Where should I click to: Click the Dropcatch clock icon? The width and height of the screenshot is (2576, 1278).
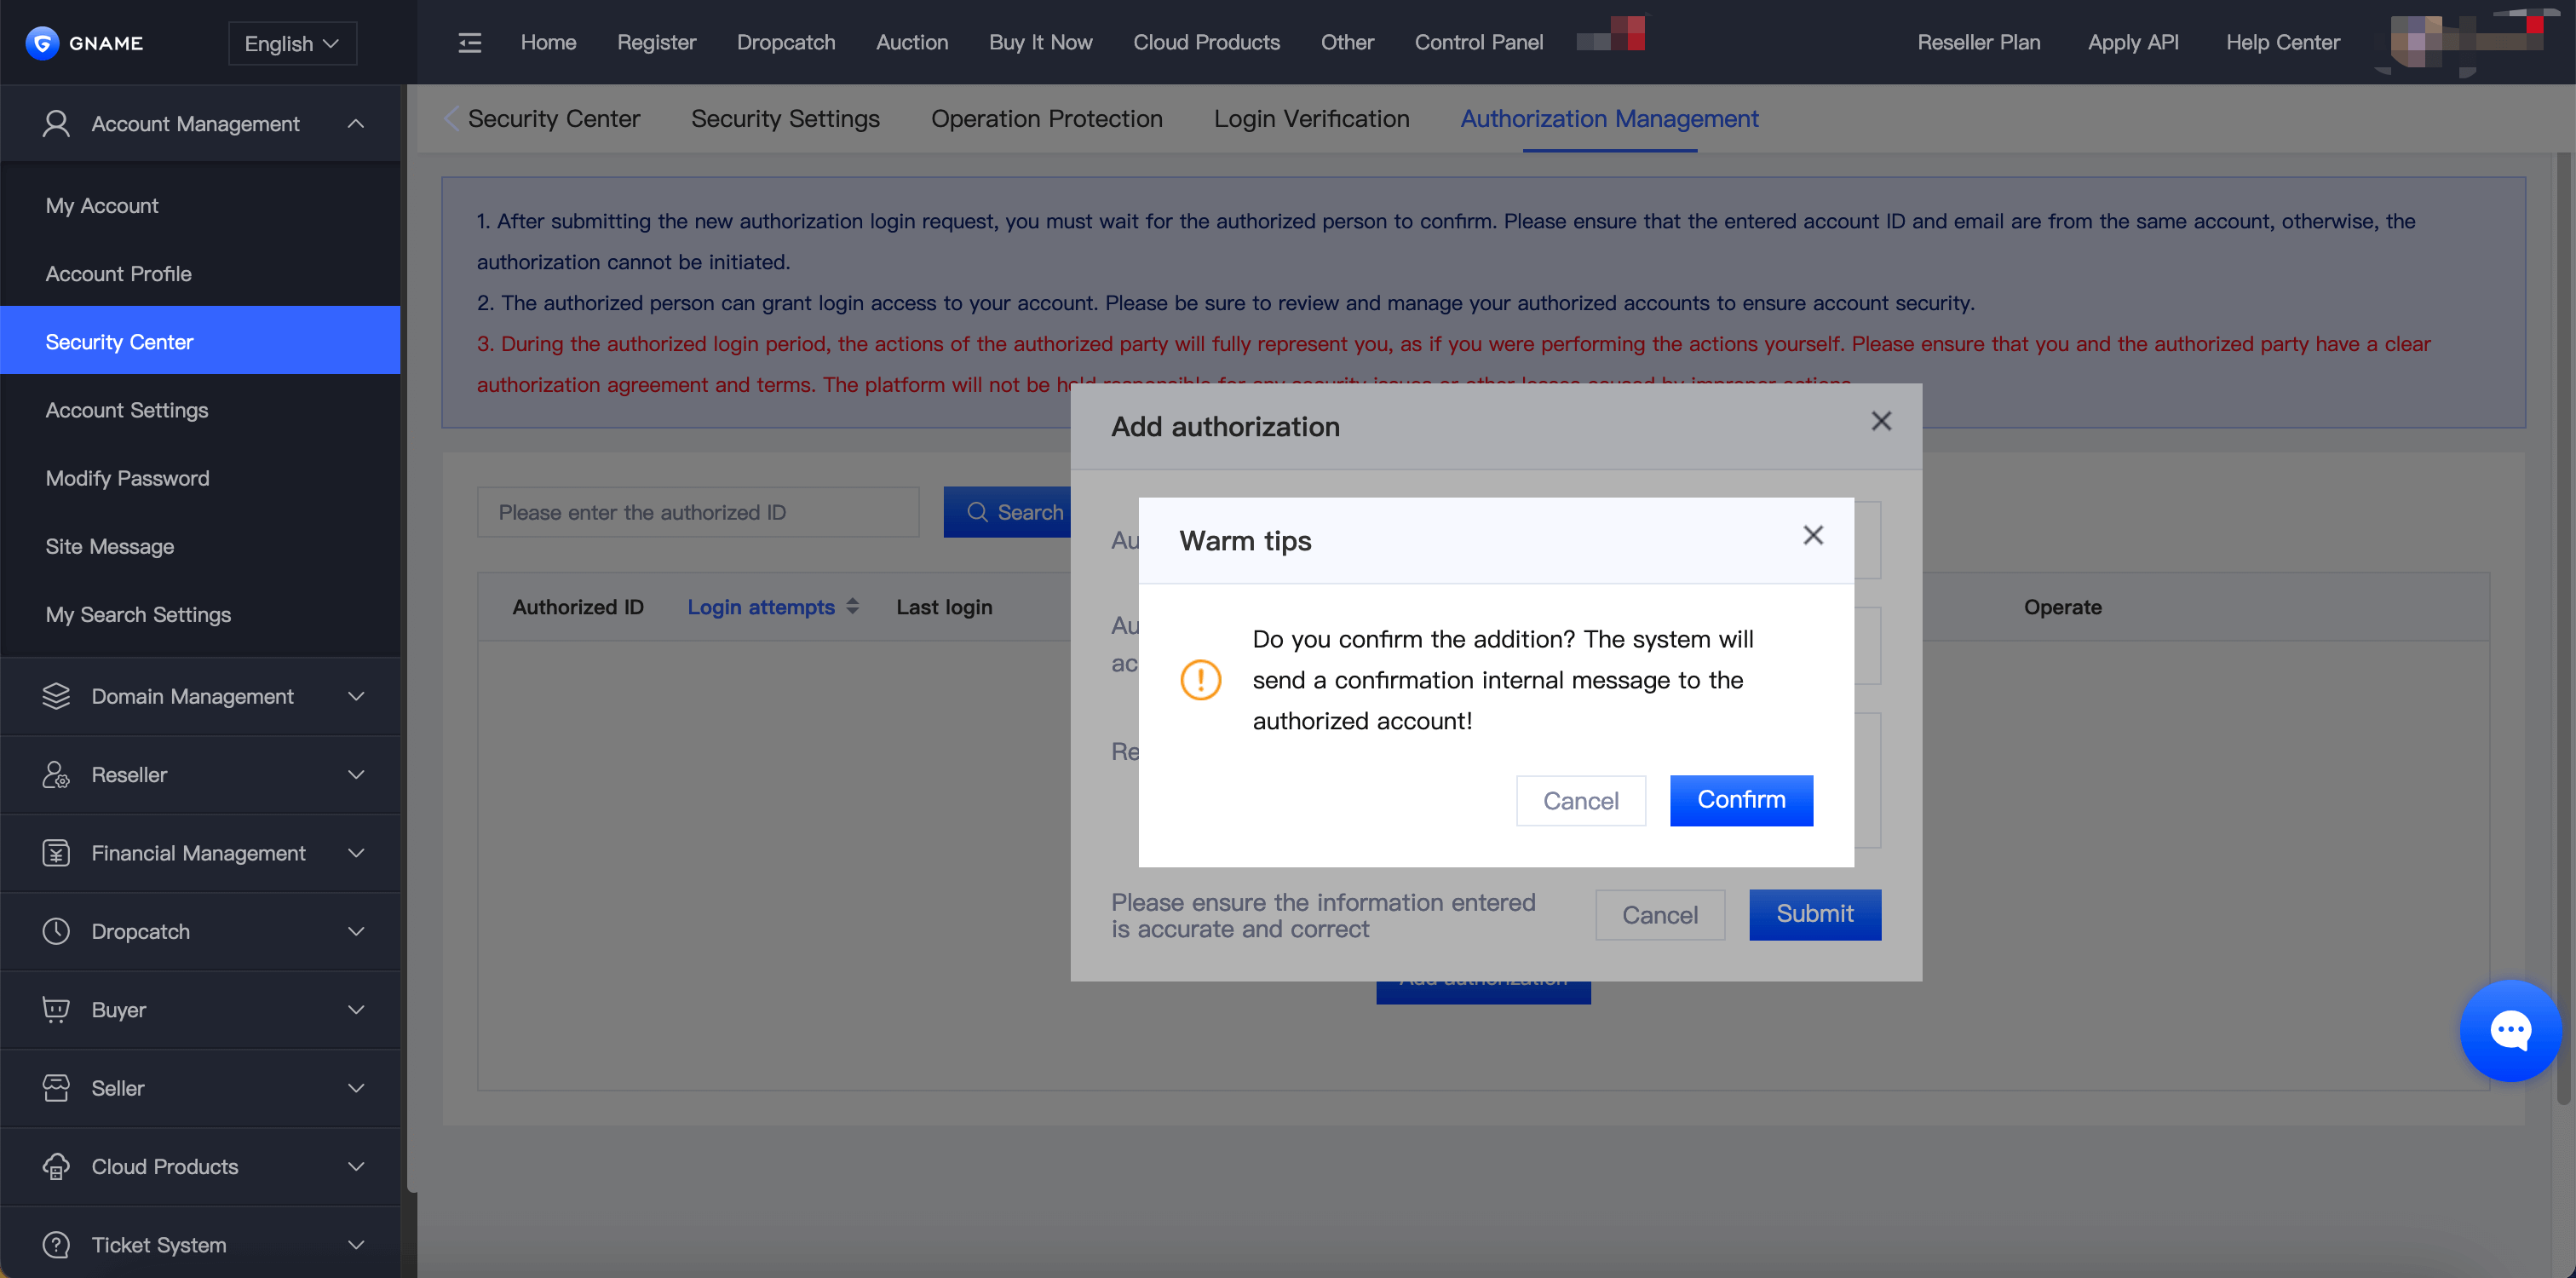point(56,931)
